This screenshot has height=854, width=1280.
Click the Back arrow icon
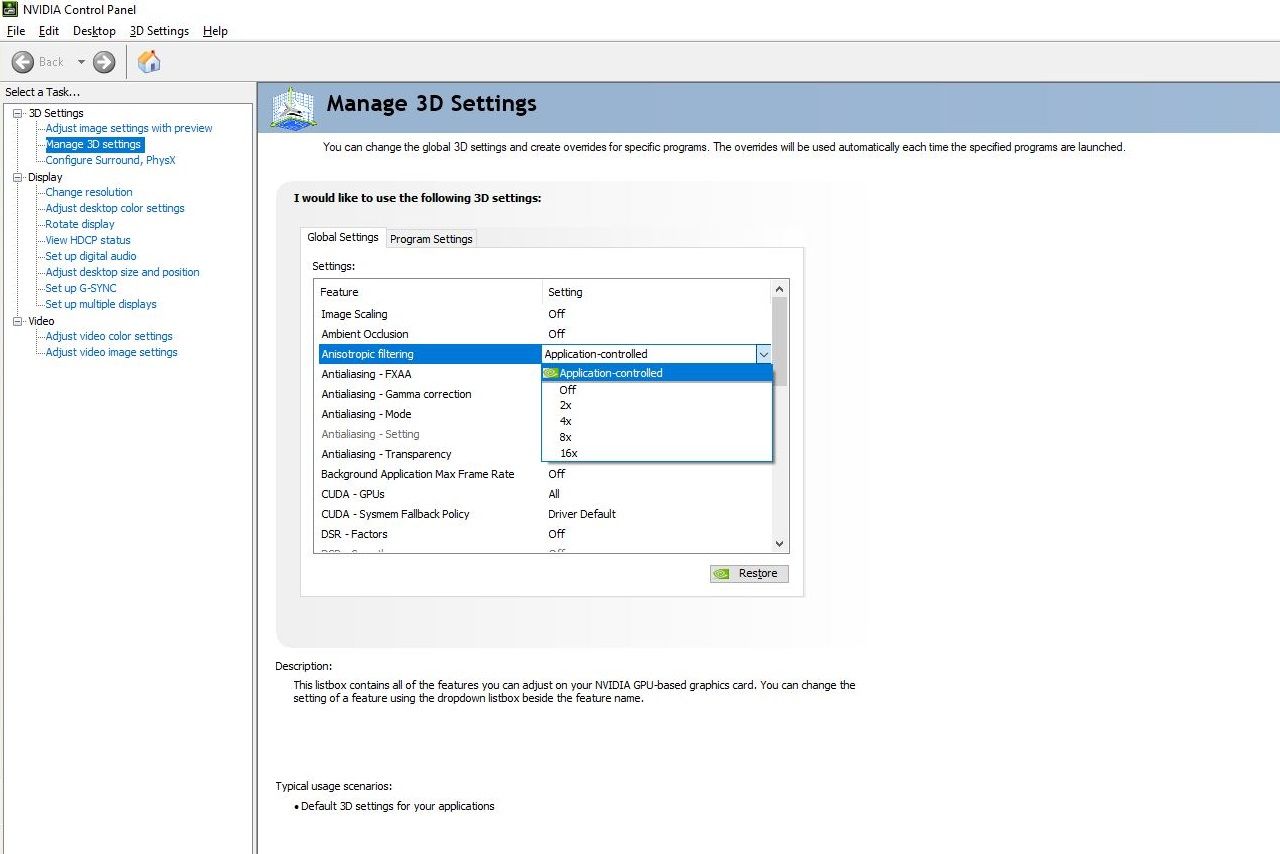[23, 62]
